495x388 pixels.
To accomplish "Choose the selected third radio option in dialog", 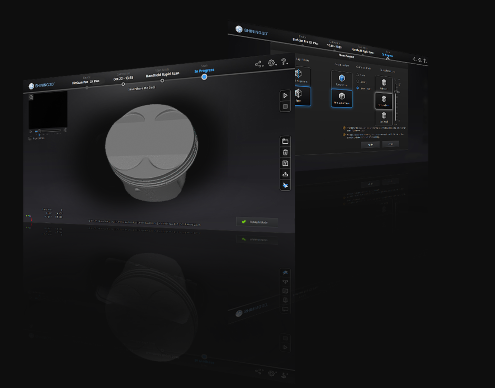I will (x=358, y=88).
